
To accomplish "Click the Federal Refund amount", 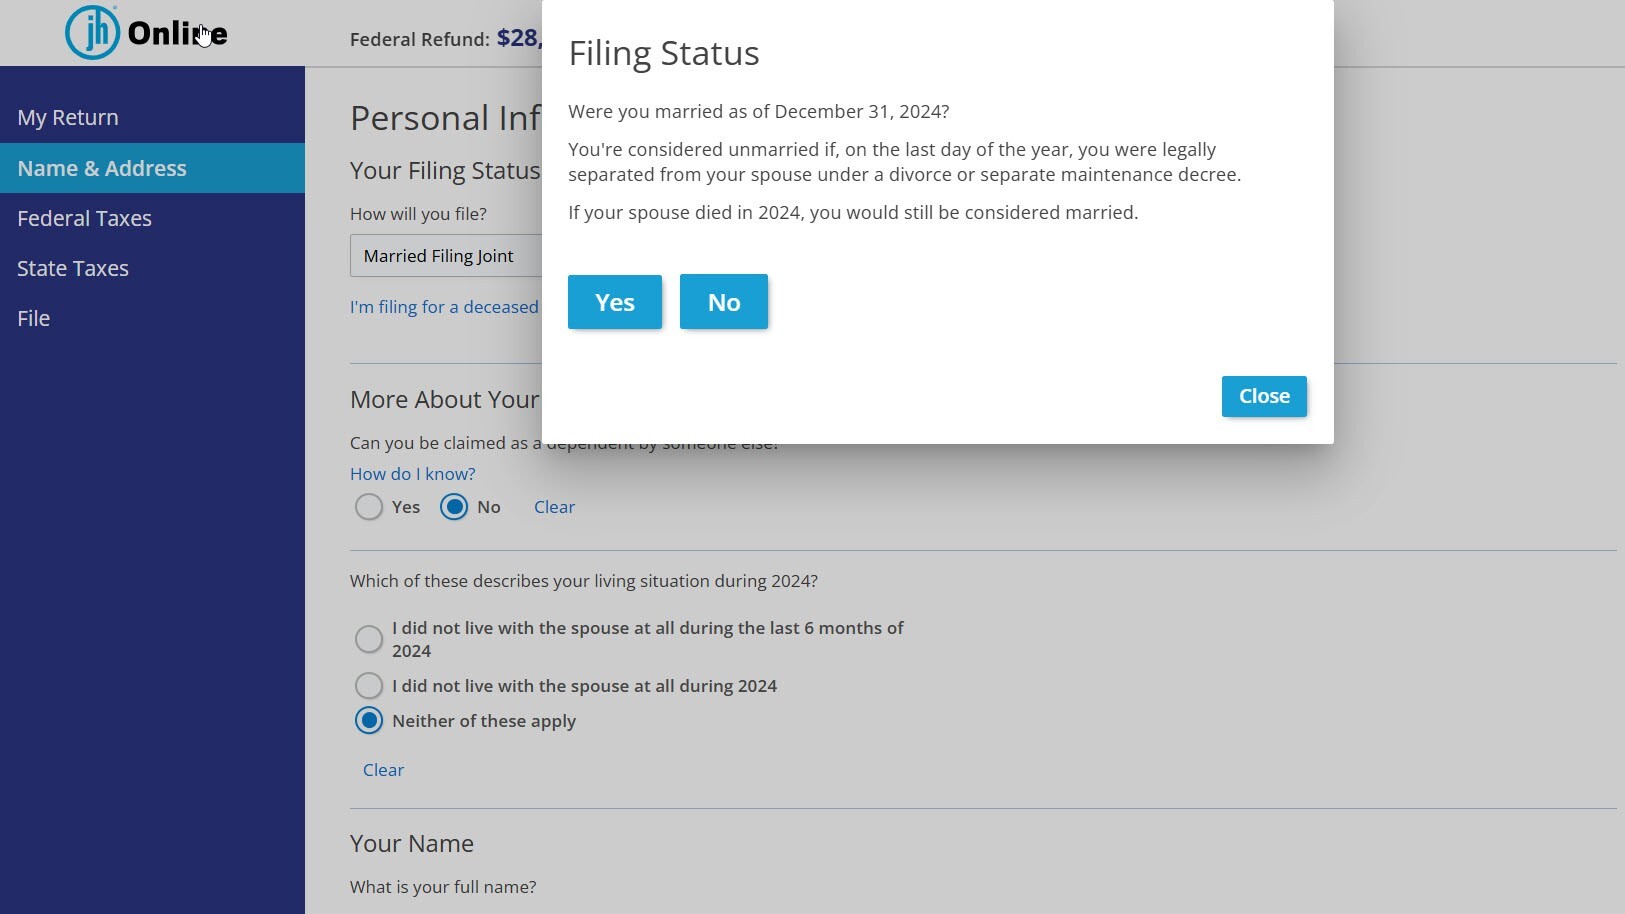I will pyautogui.click(x=520, y=39).
